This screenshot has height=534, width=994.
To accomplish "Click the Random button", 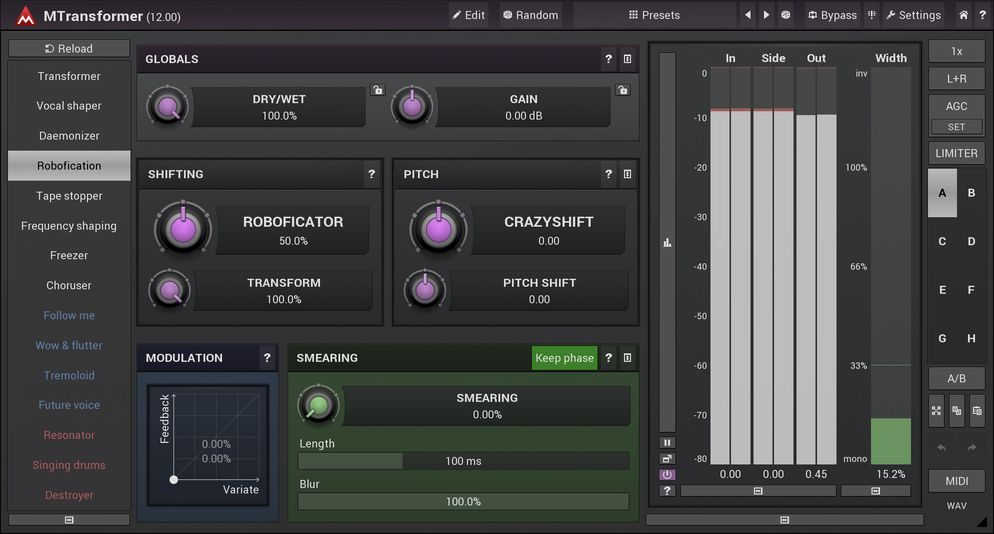I will 531,15.
